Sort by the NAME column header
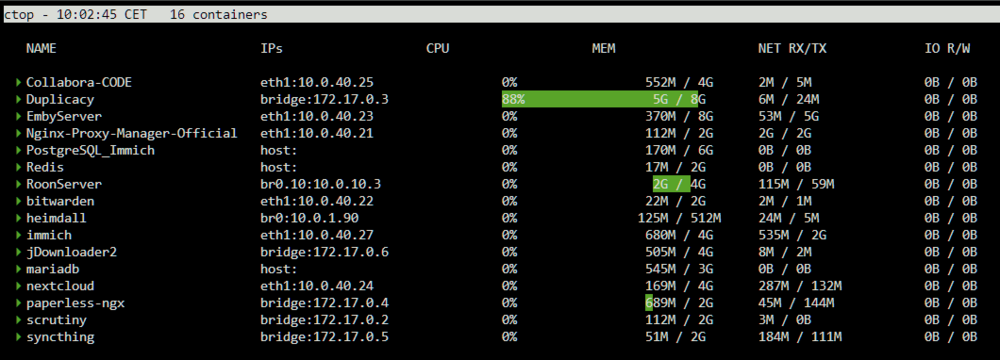 click(41, 49)
